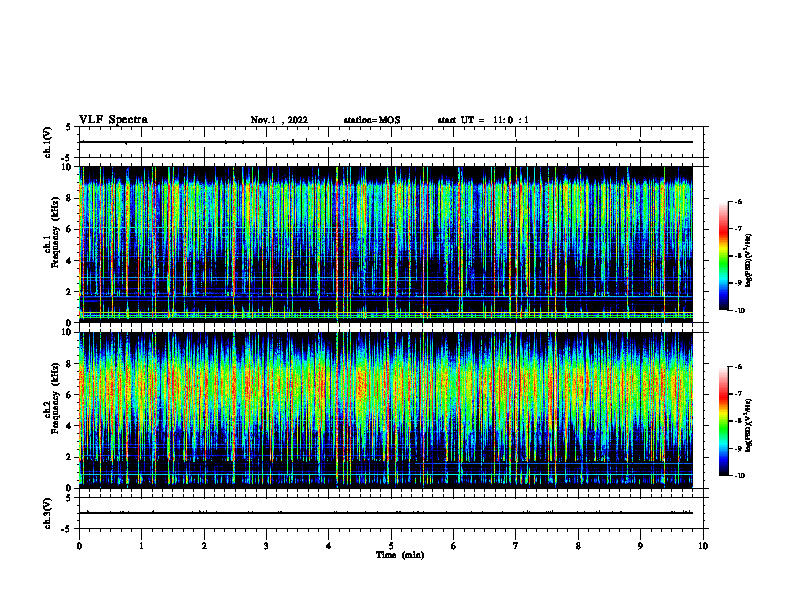Image resolution: width=792 pixels, height=612 pixels.
Task: Click the ch.2 spectrogram color scale bar
Action: click(x=723, y=421)
